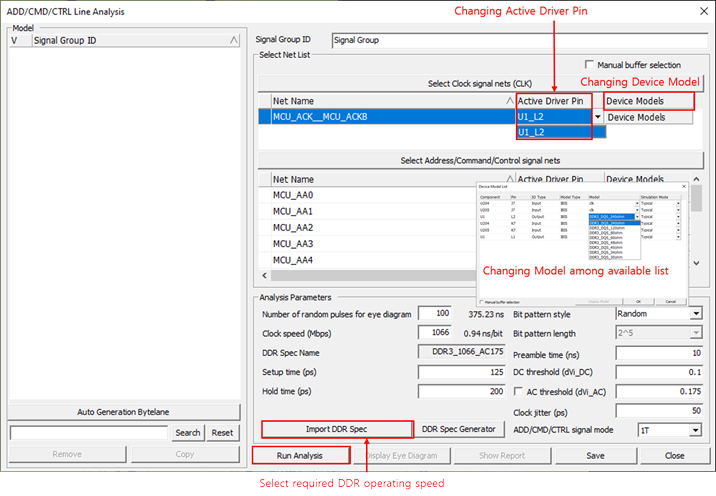Viewport: 716px width, 496px height.
Task: Open the DDR Spec Generator
Action: click(x=457, y=429)
